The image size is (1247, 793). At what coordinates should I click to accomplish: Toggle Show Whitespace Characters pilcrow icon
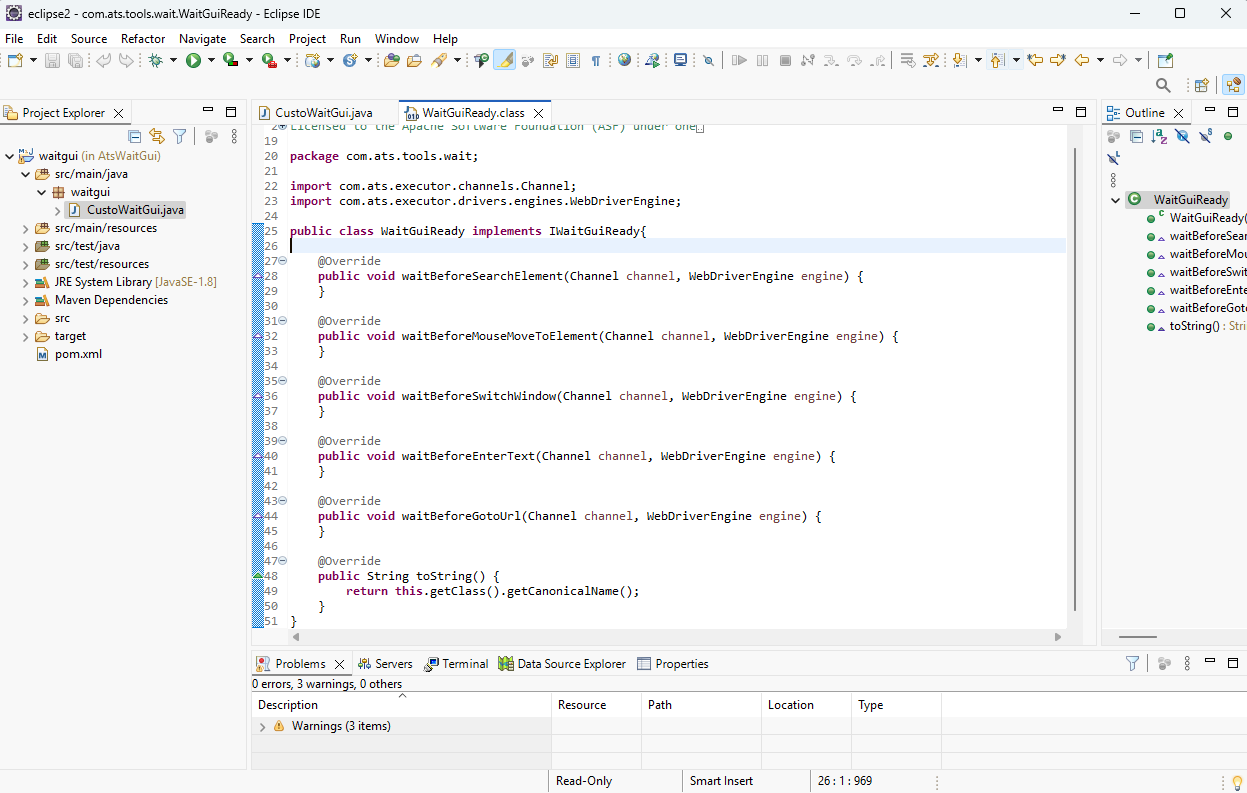(596, 61)
